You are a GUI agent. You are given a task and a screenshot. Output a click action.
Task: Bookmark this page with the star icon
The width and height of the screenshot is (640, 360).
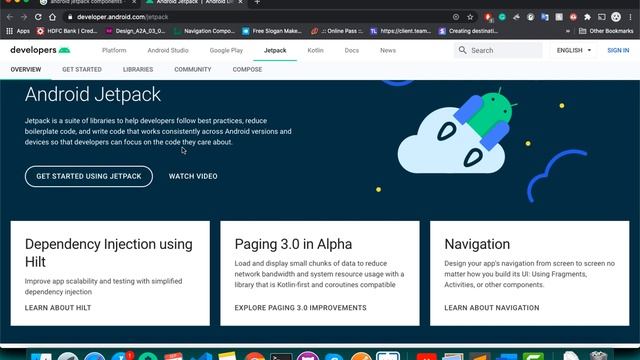coord(470,17)
